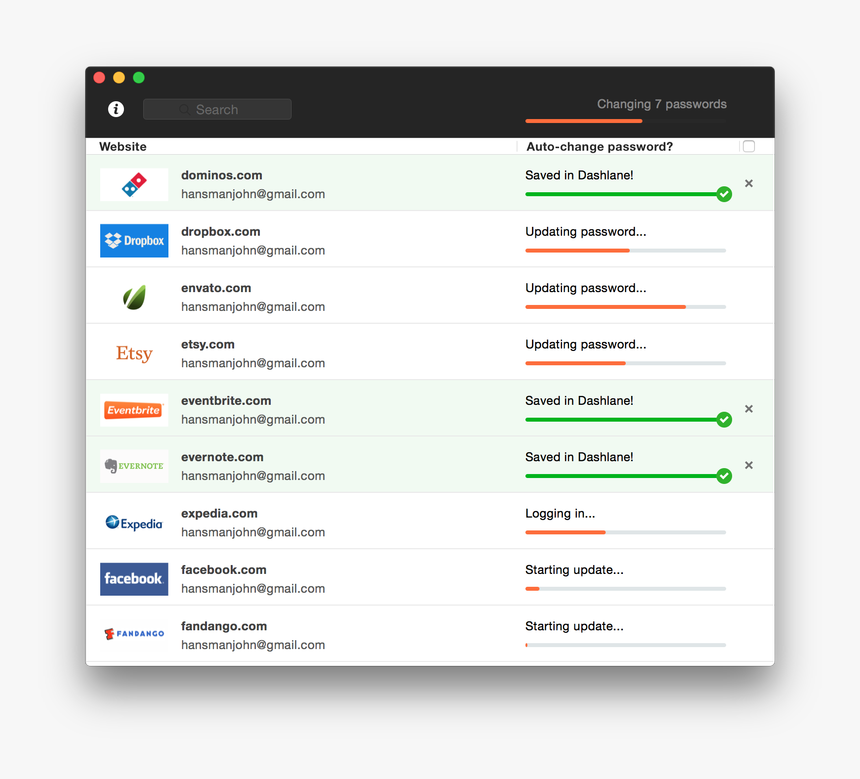Select the dropbox.com site name
This screenshot has height=779, width=860.
tap(220, 232)
